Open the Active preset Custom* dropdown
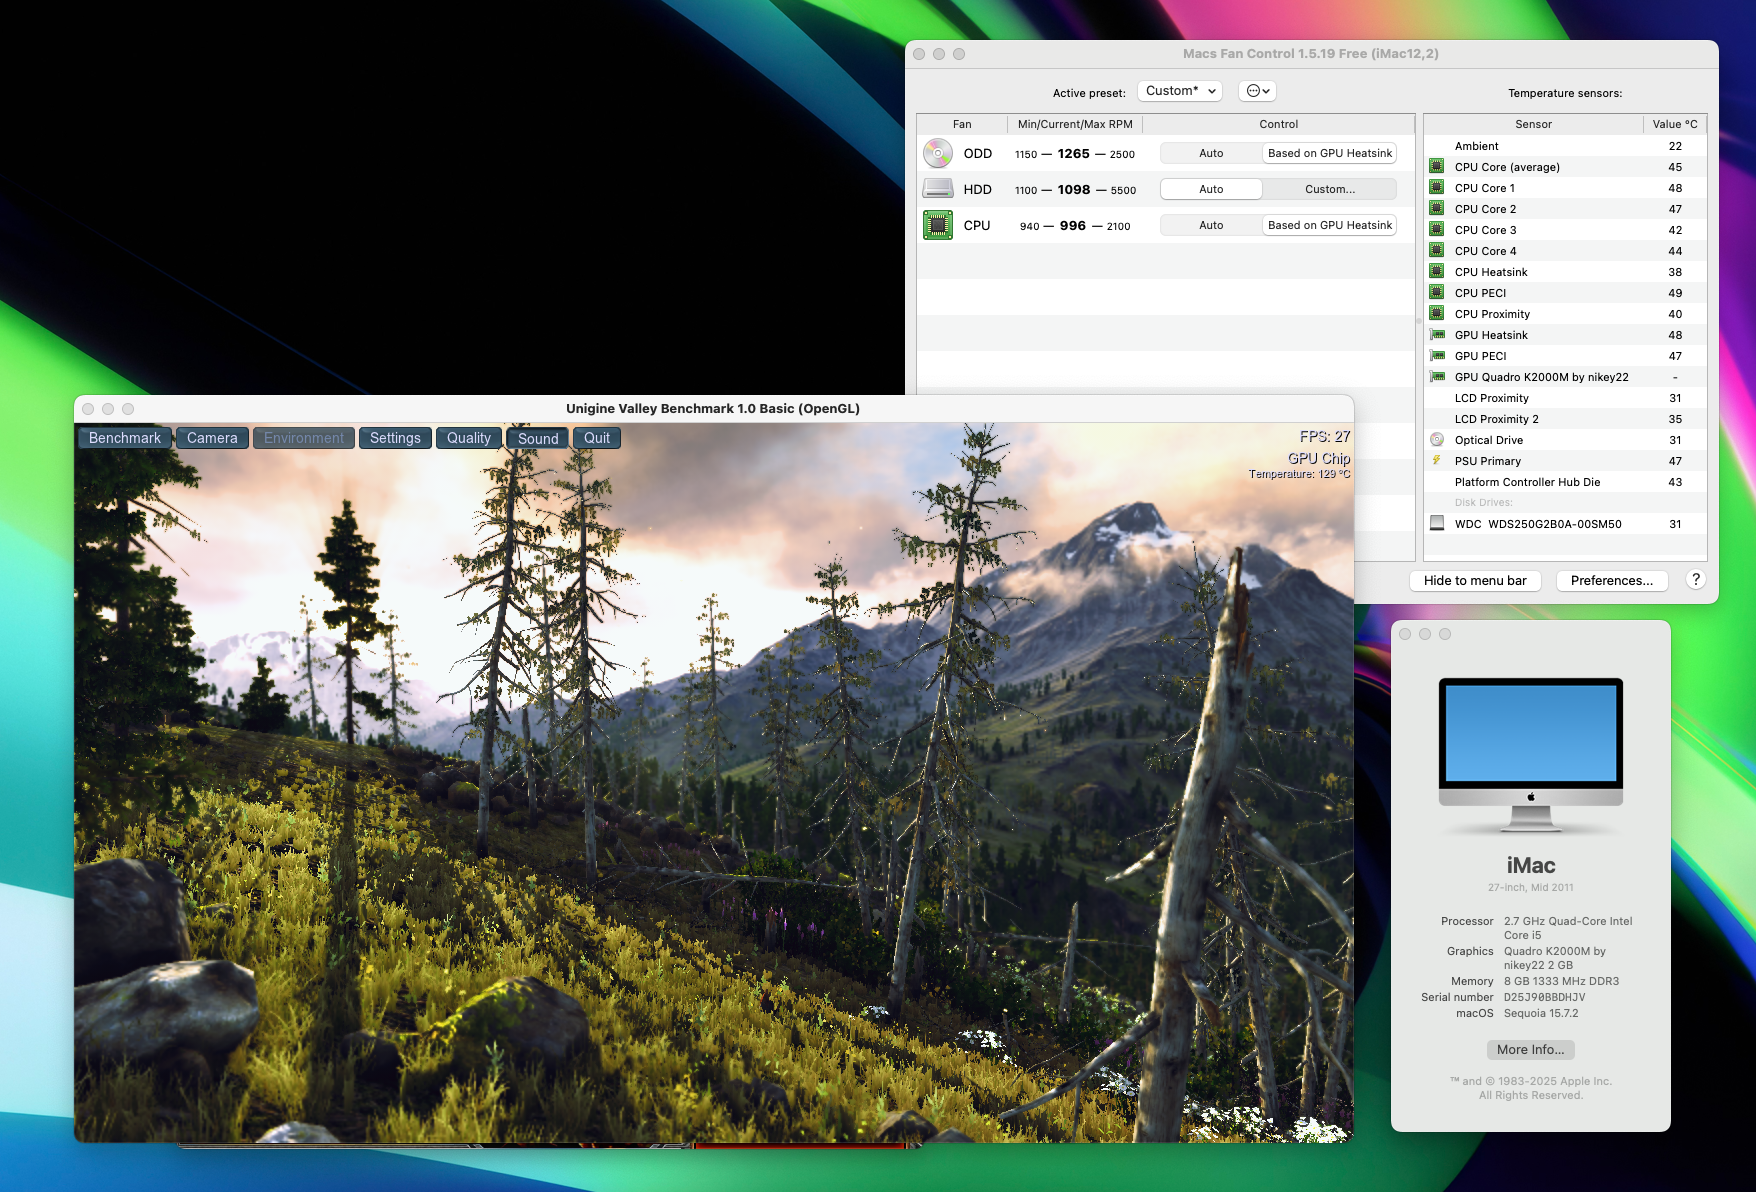The height and width of the screenshot is (1192, 1756). pos(1180,91)
